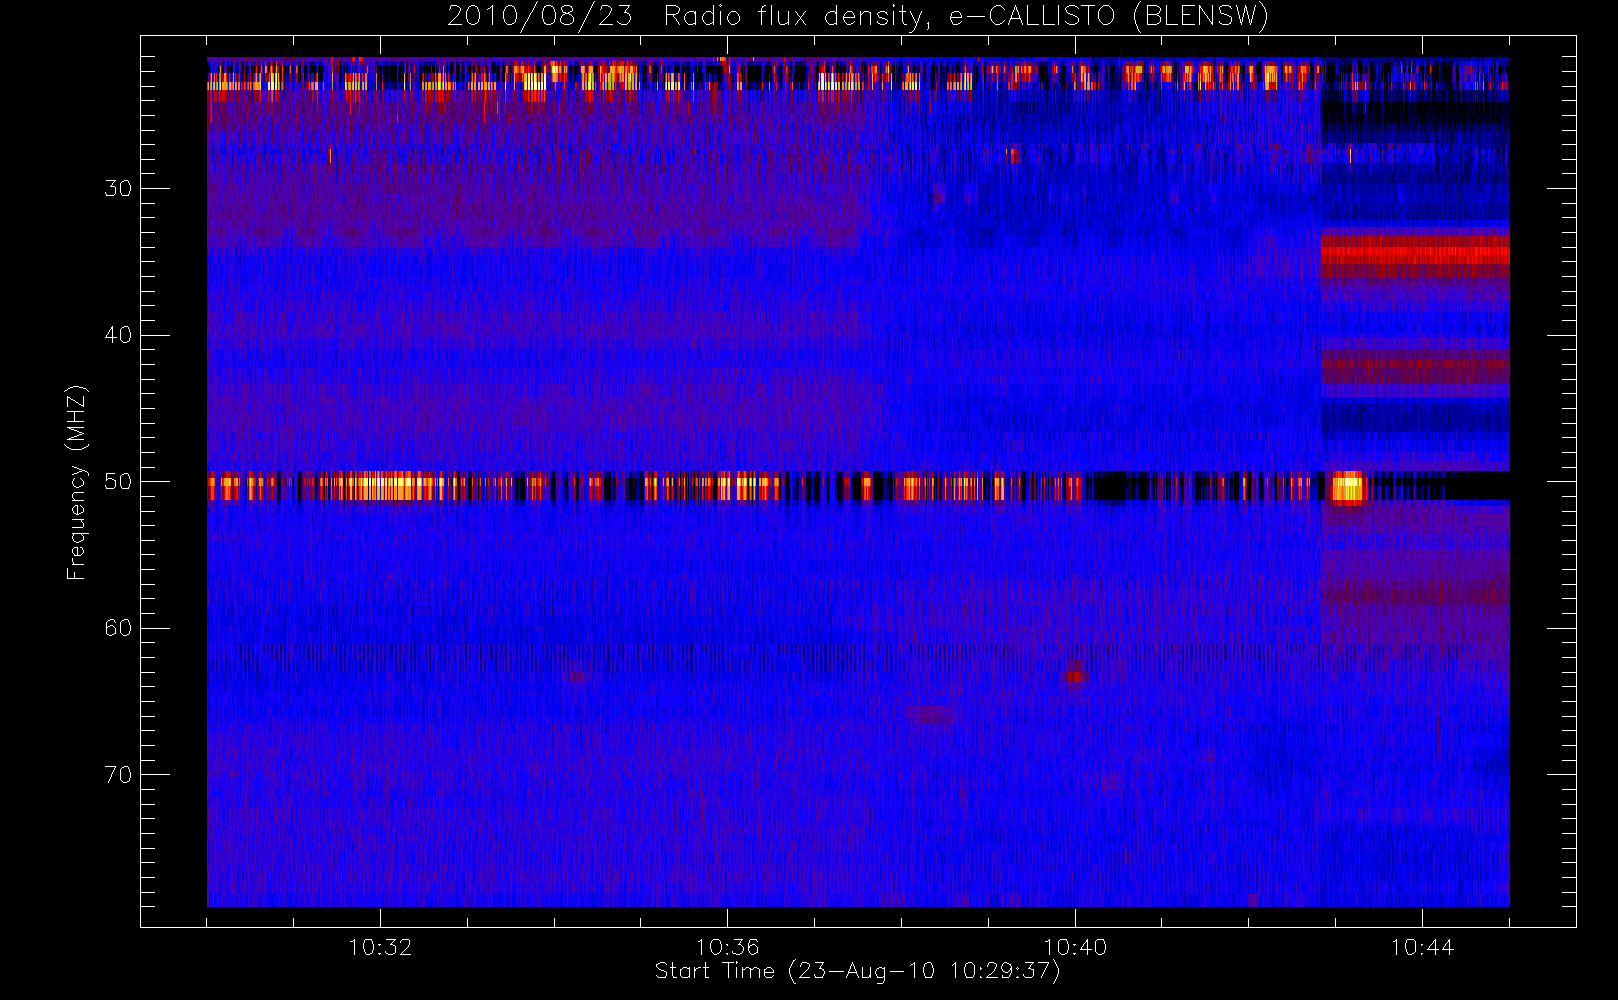The width and height of the screenshot is (1618, 1000).
Task: Click the small red spot near 63 MHz at 10:40
Action: click(x=1075, y=675)
